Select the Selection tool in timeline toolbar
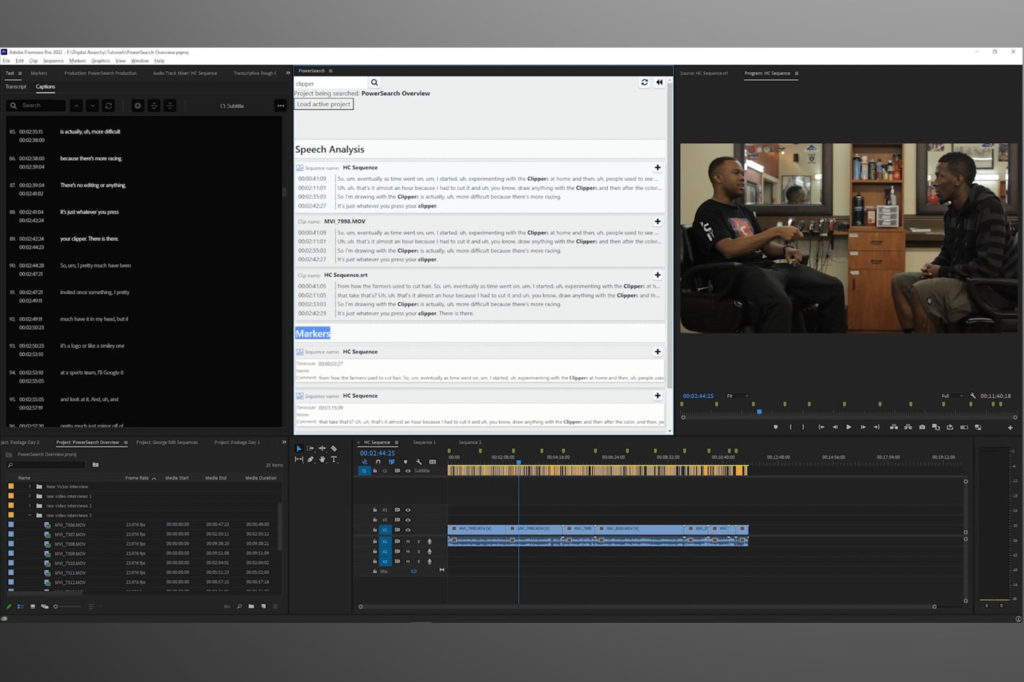The image size is (1024, 682). point(298,449)
